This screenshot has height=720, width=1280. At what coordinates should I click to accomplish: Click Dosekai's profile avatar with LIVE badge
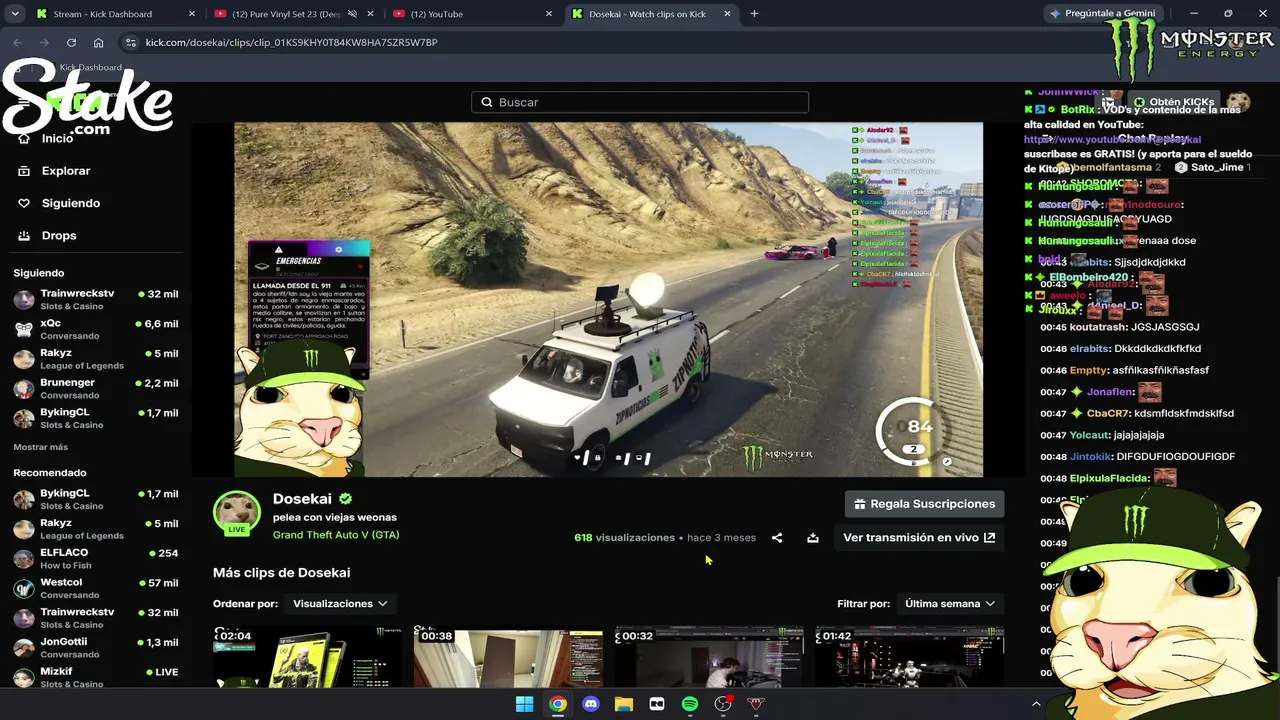point(237,513)
